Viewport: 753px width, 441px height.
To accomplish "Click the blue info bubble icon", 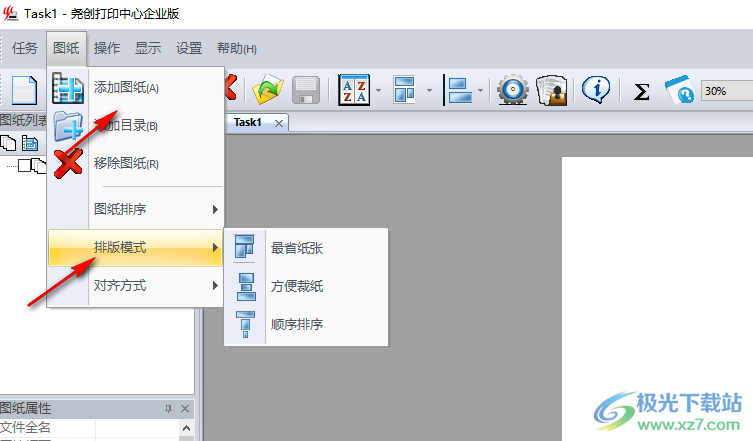I will click(596, 89).
